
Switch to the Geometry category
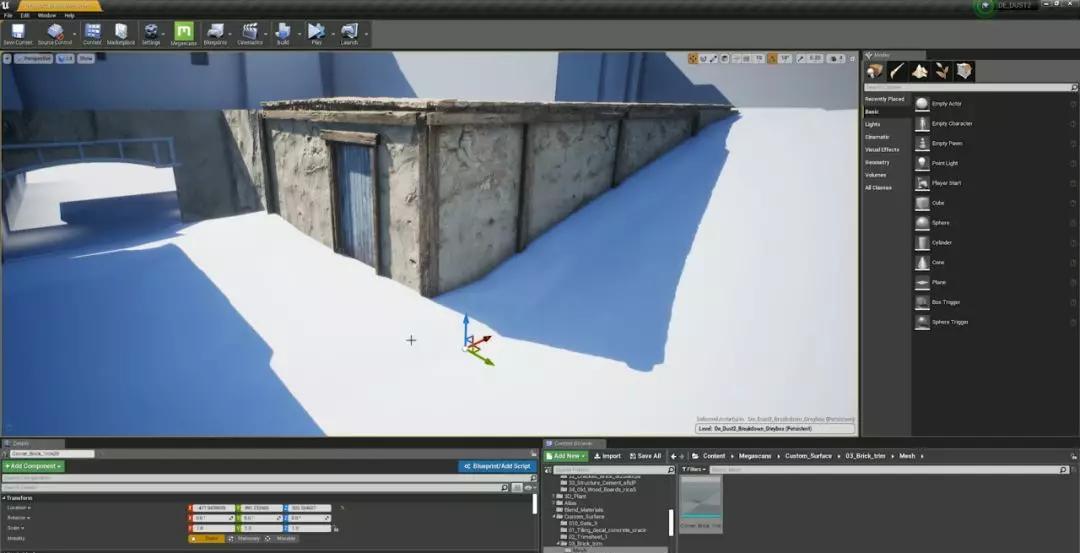878,163
